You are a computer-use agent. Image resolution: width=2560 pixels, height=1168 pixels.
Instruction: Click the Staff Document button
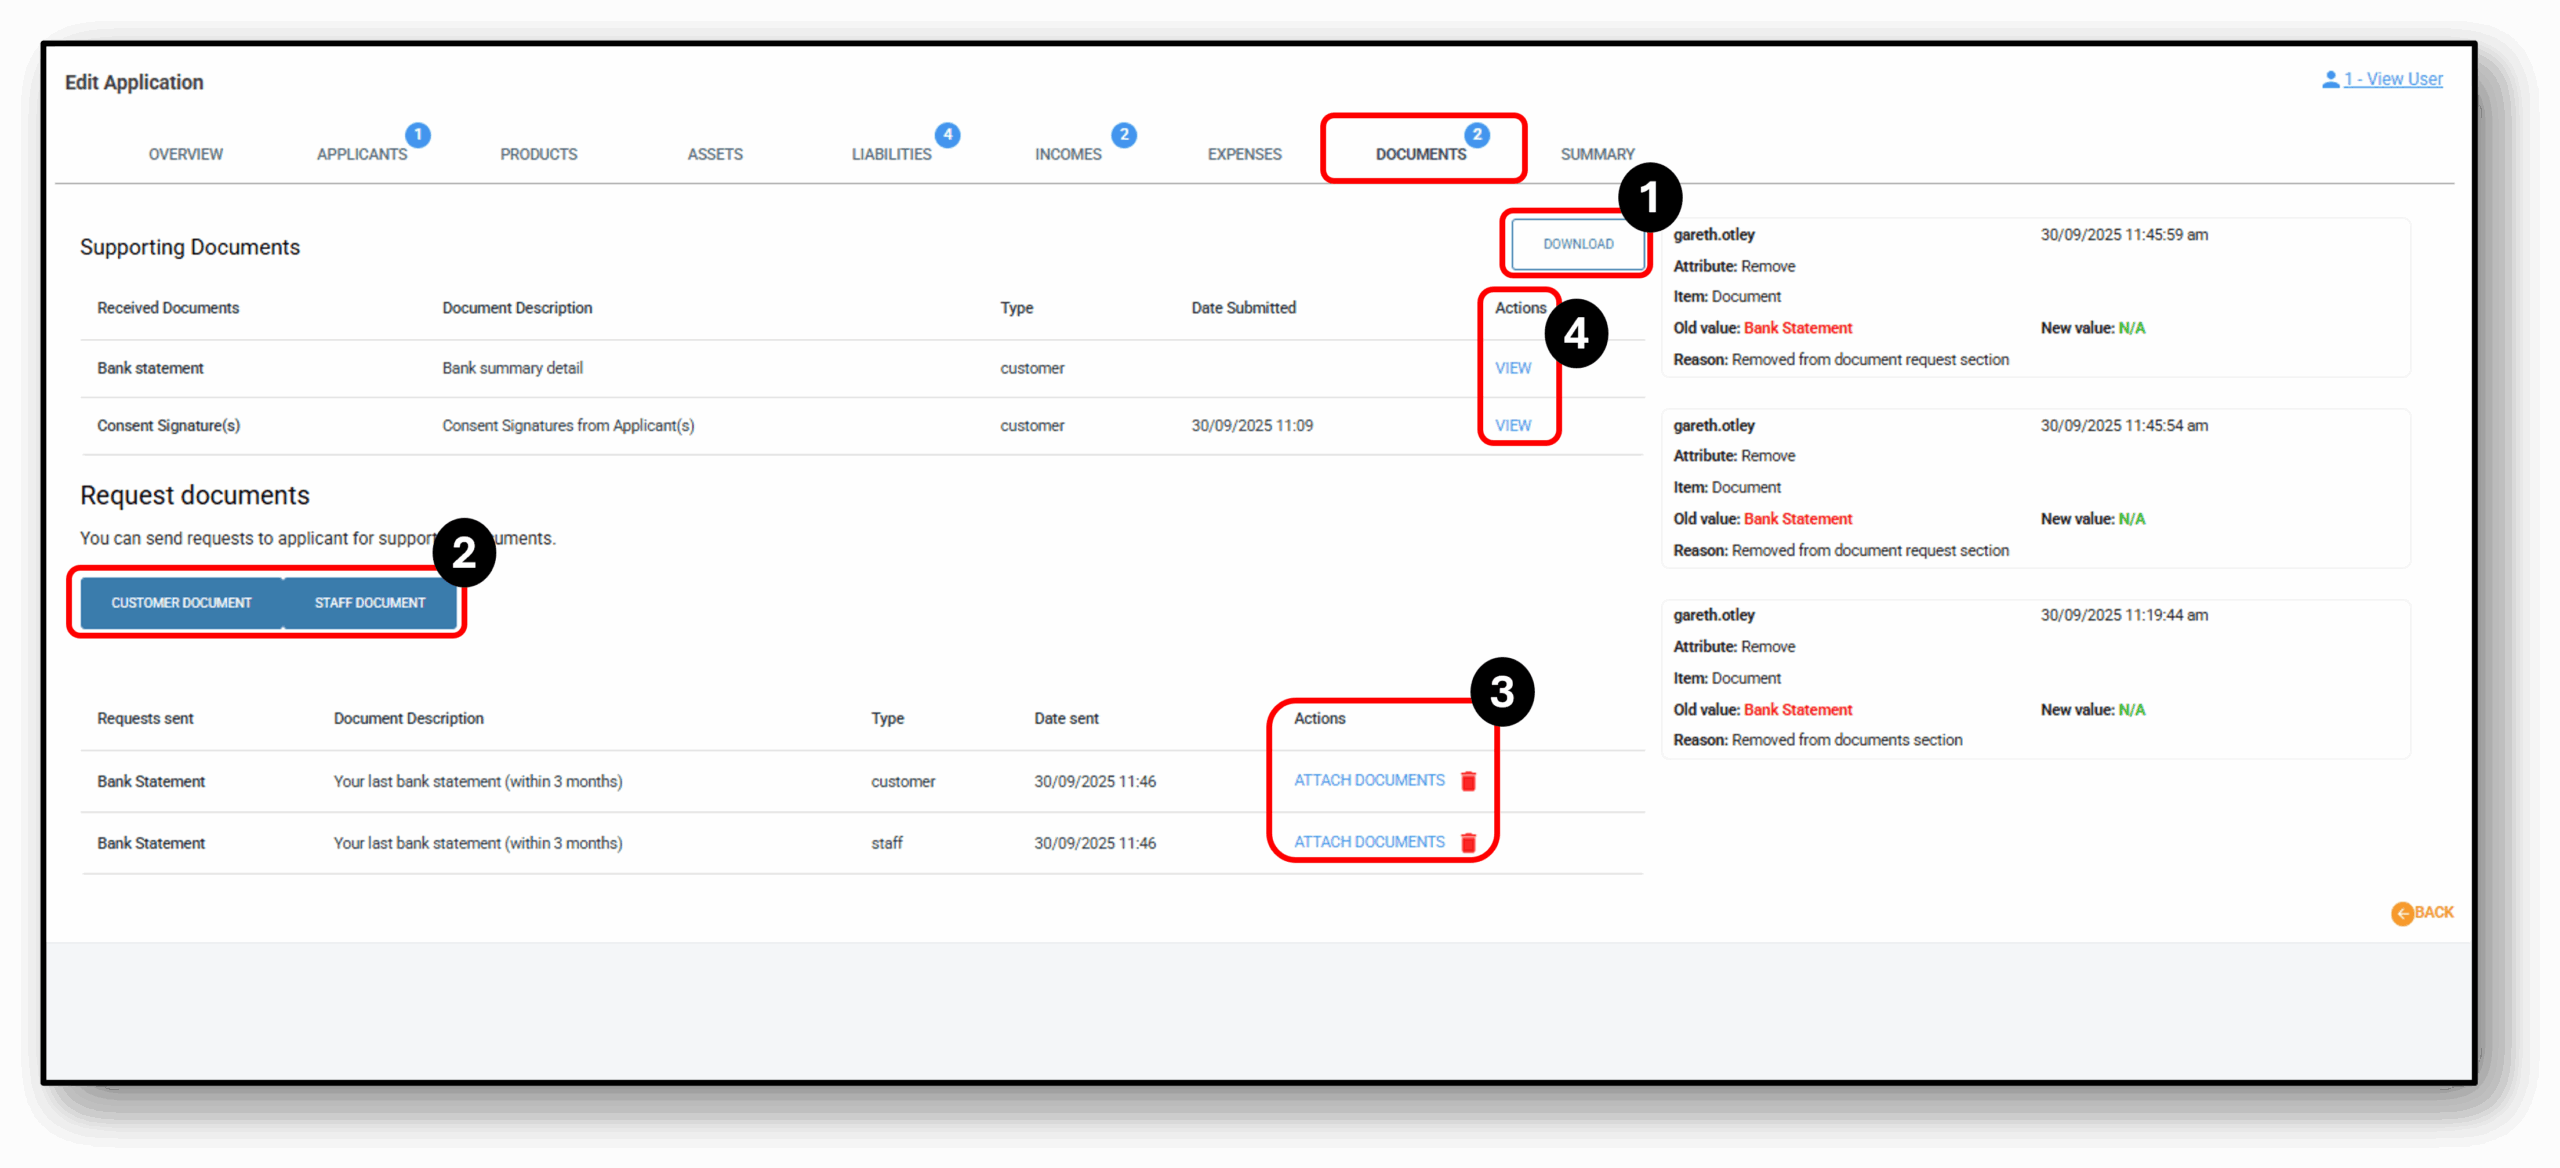(370, 603)
